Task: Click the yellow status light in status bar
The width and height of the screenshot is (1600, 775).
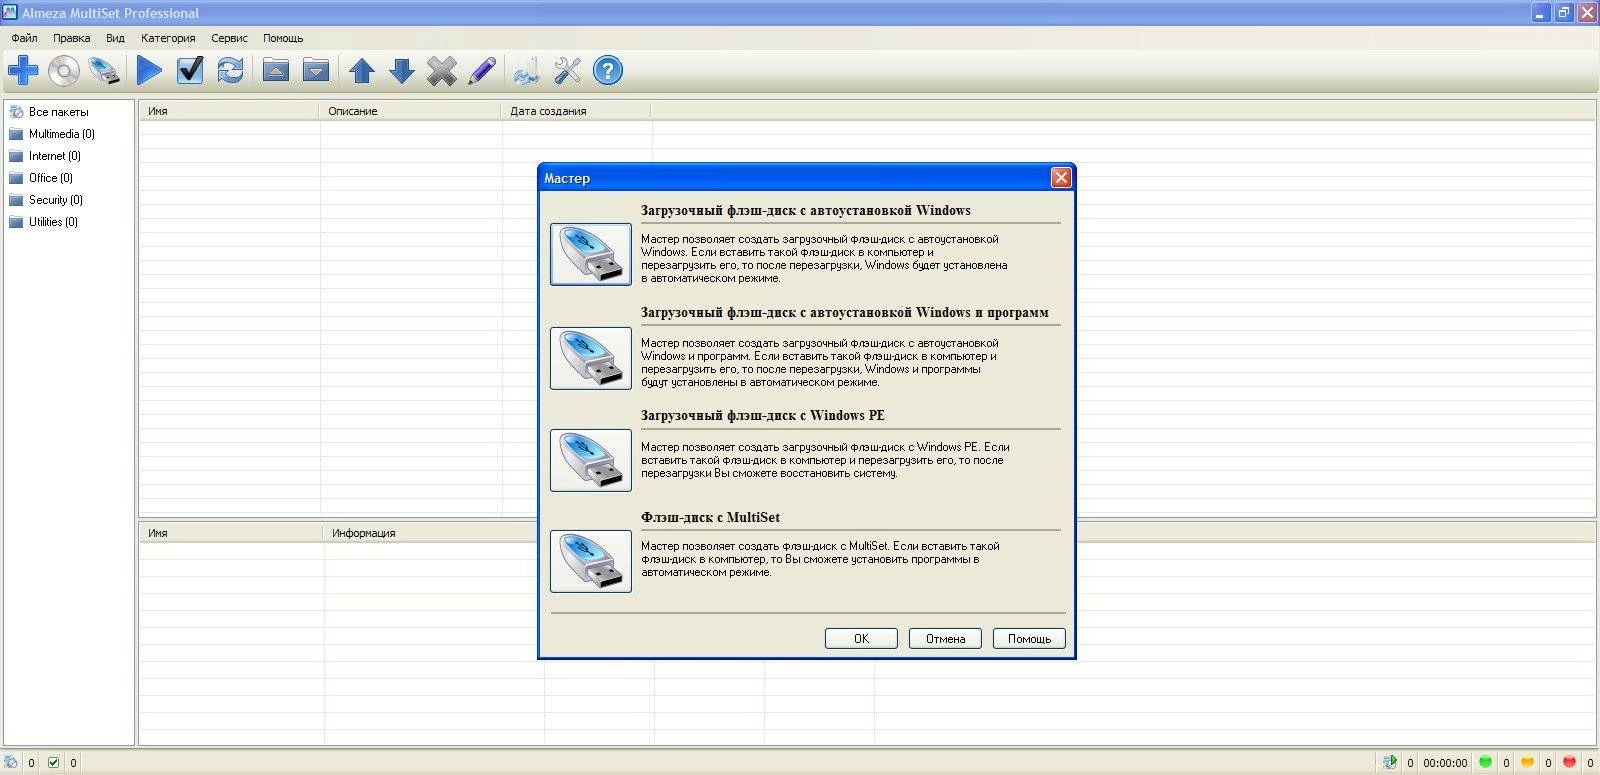Action: coord(1527,762)
